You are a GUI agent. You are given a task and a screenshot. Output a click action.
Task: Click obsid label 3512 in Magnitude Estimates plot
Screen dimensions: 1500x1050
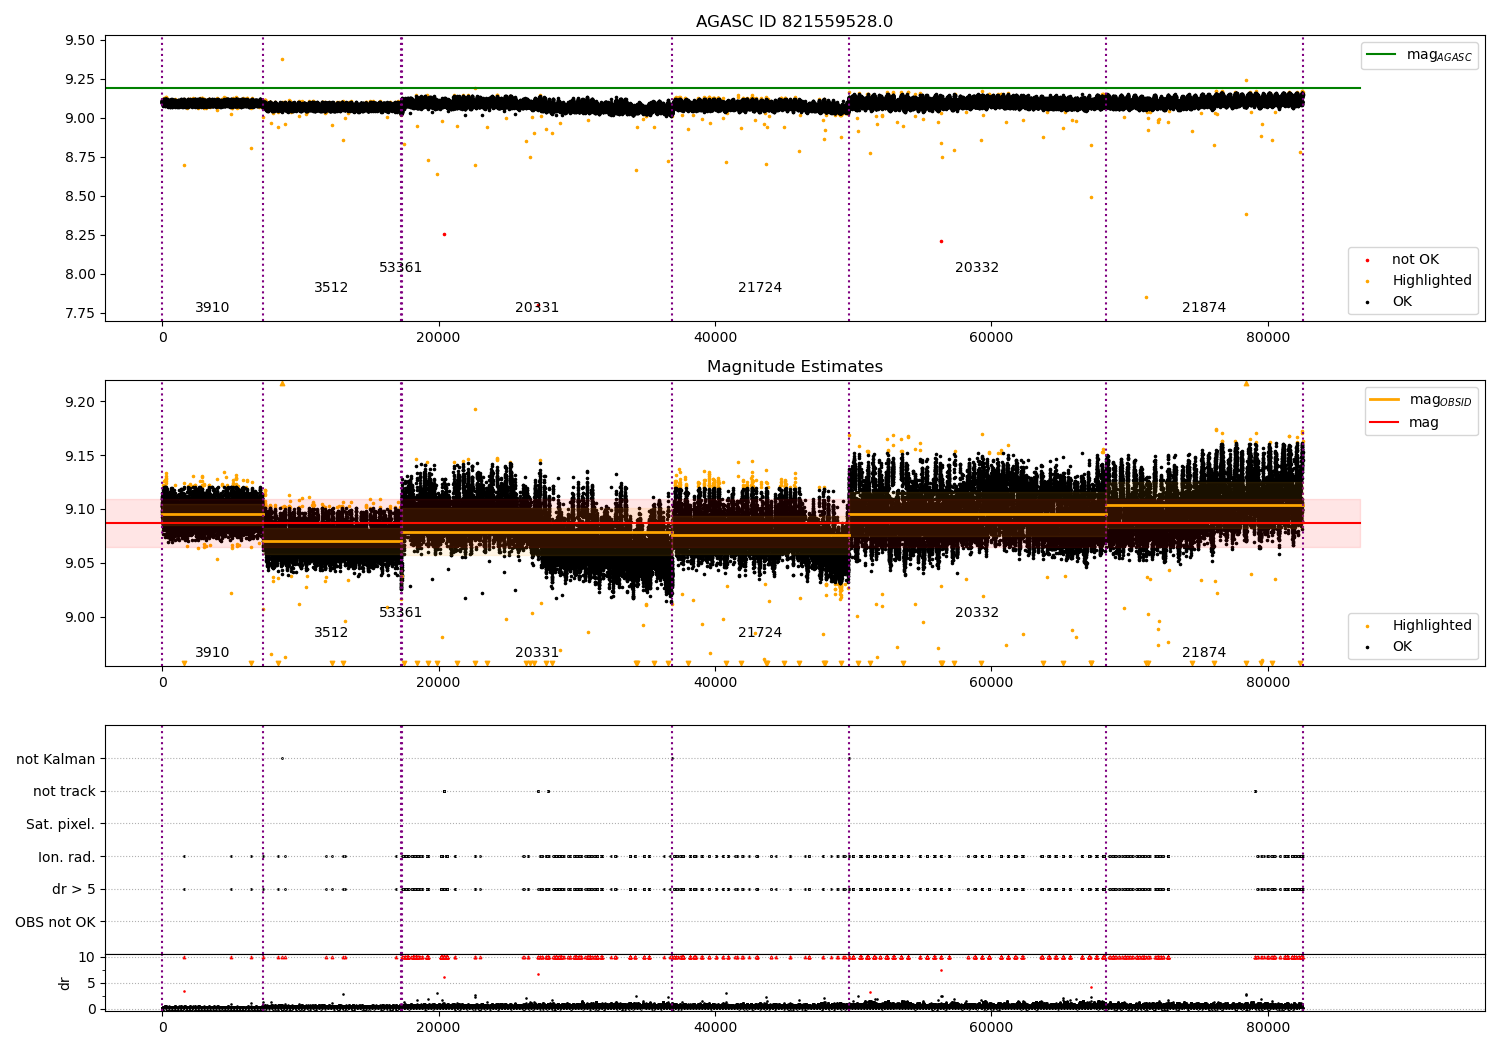click(x=331, y=633)
